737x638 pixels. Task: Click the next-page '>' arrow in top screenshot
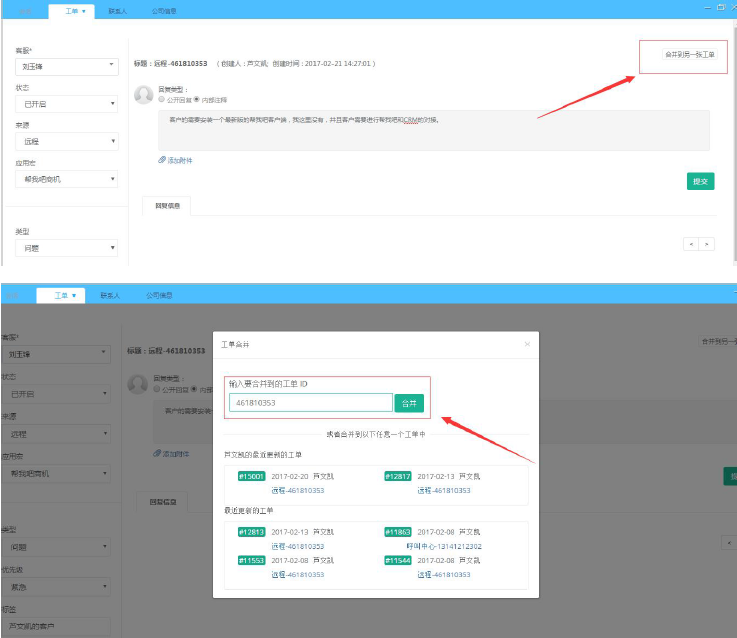tap(706, 244)
